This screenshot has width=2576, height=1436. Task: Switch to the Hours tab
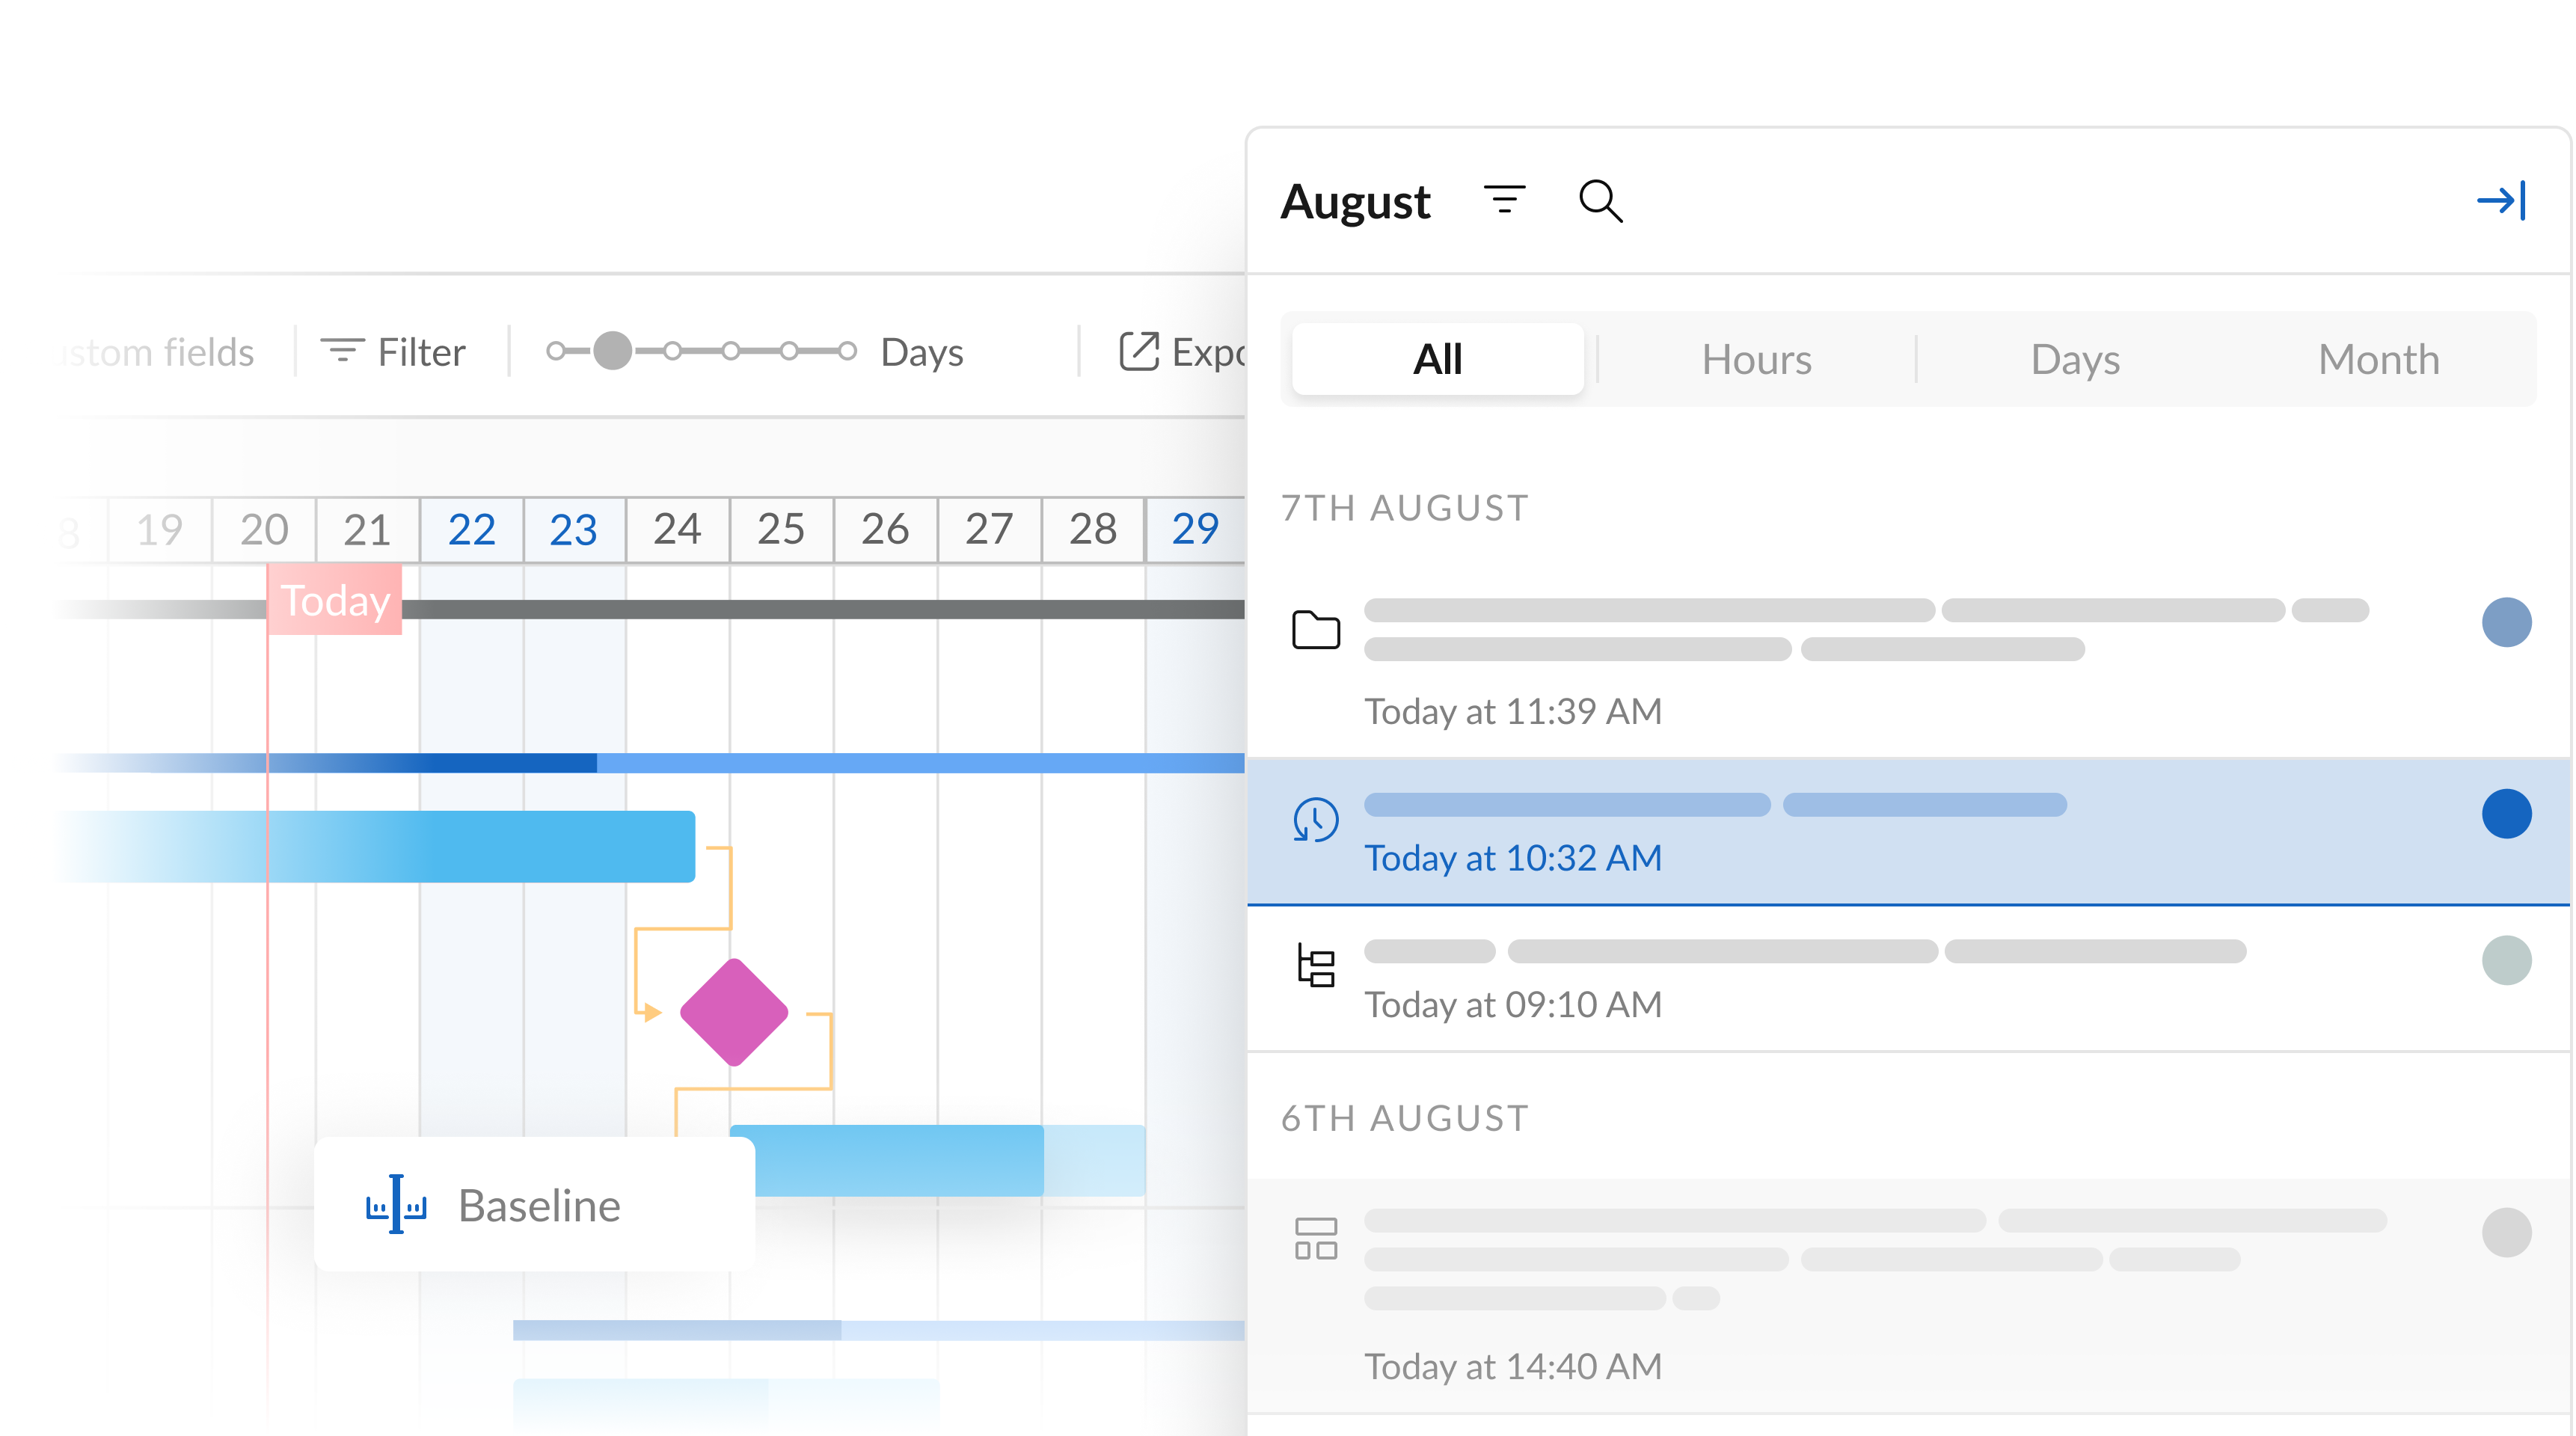click(1756, 359)
